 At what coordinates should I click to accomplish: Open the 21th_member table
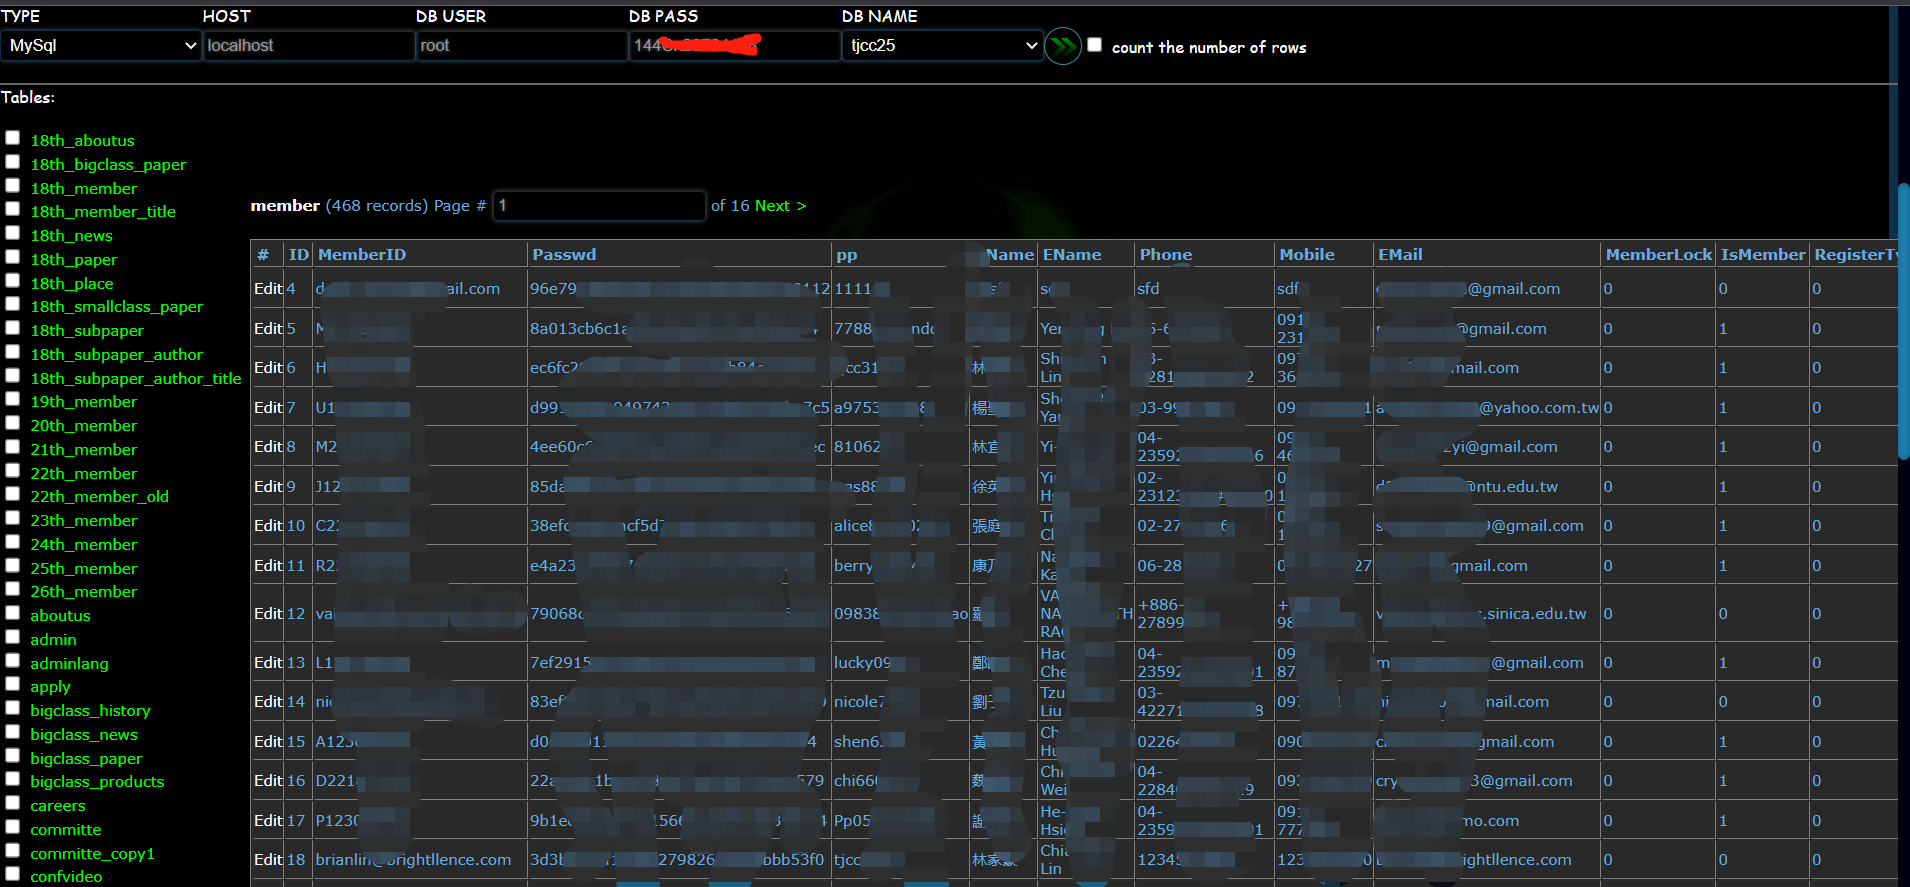83,449
